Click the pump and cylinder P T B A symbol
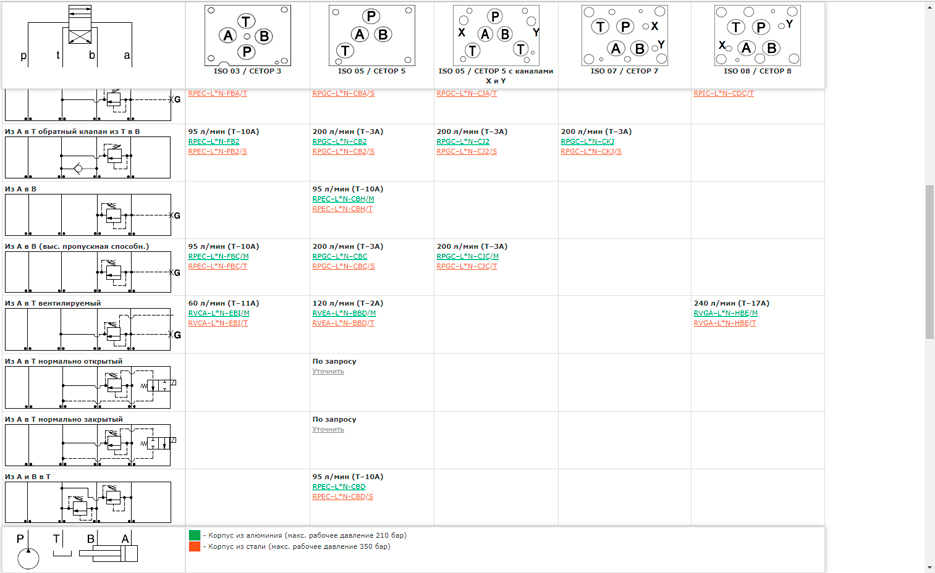935x573 pixels. [78, 550]
